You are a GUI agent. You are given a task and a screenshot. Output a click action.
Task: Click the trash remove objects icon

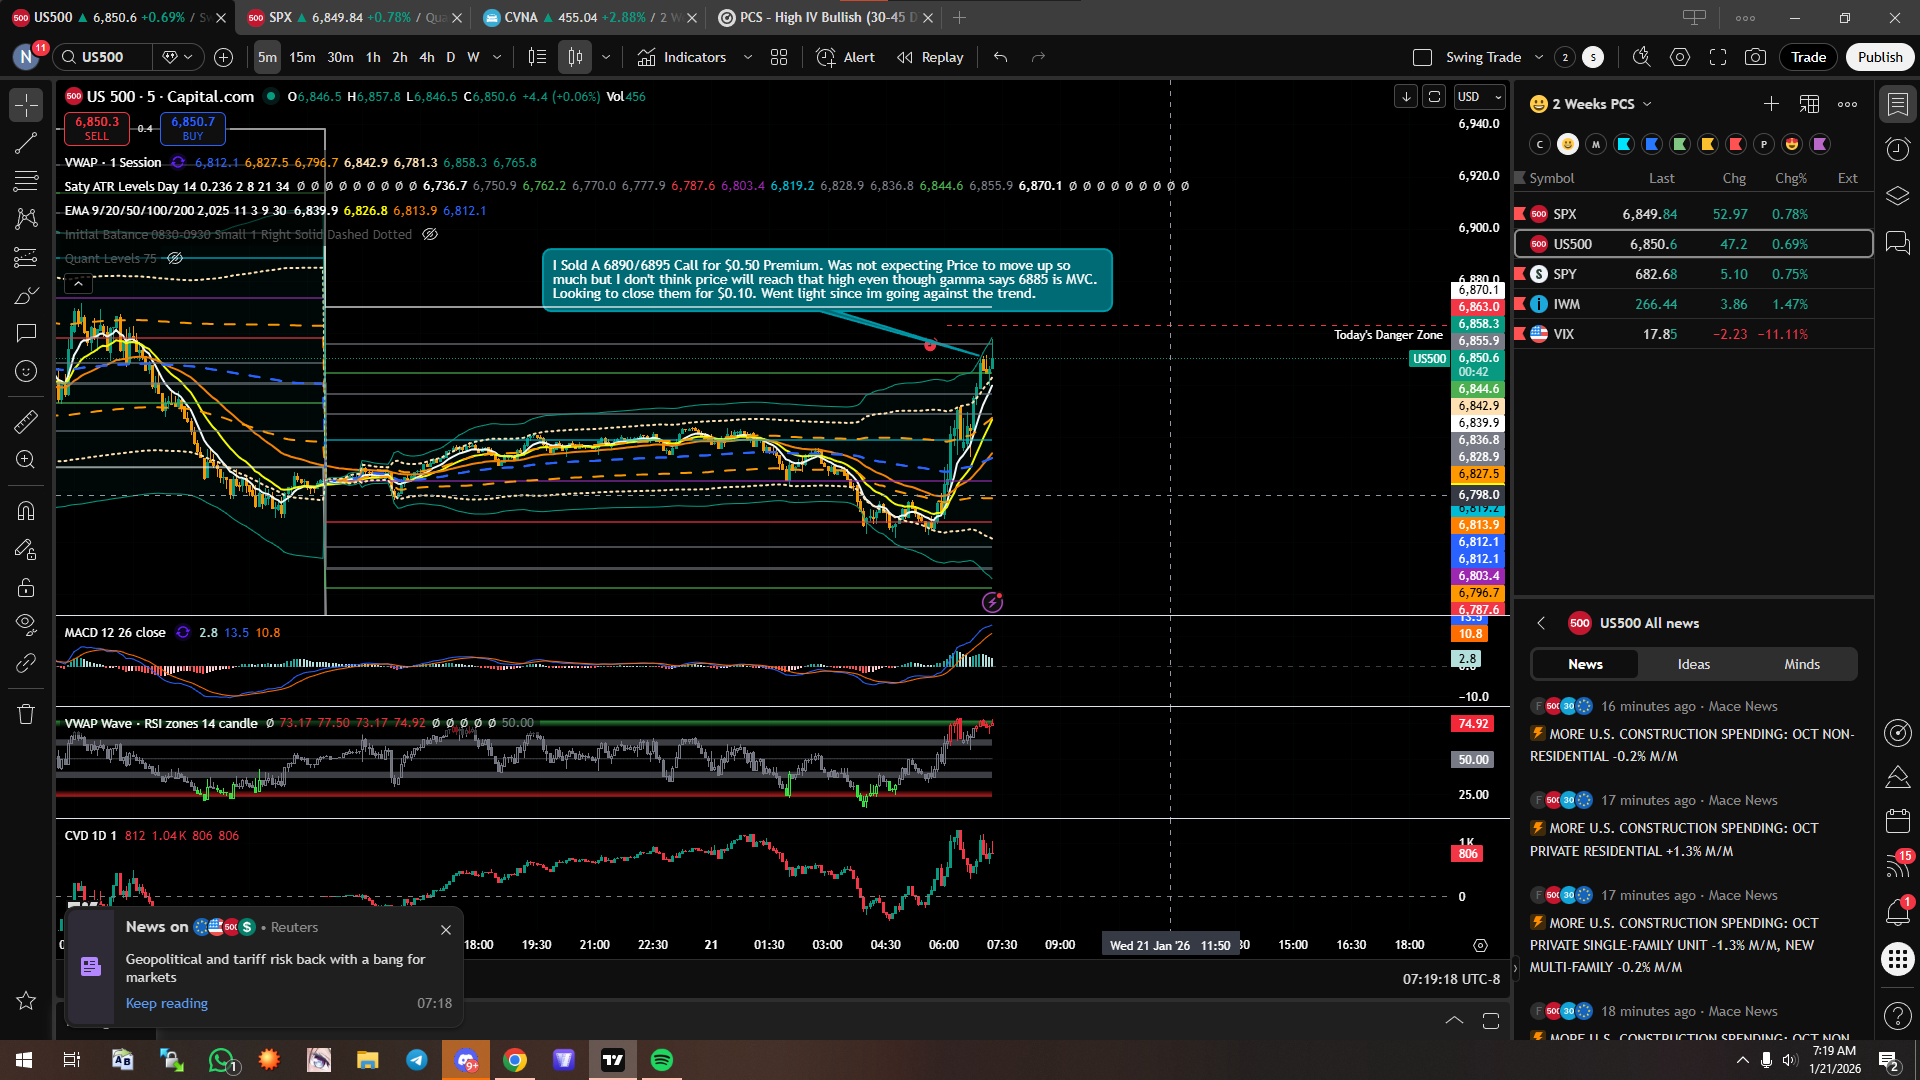tap(26, 714)
